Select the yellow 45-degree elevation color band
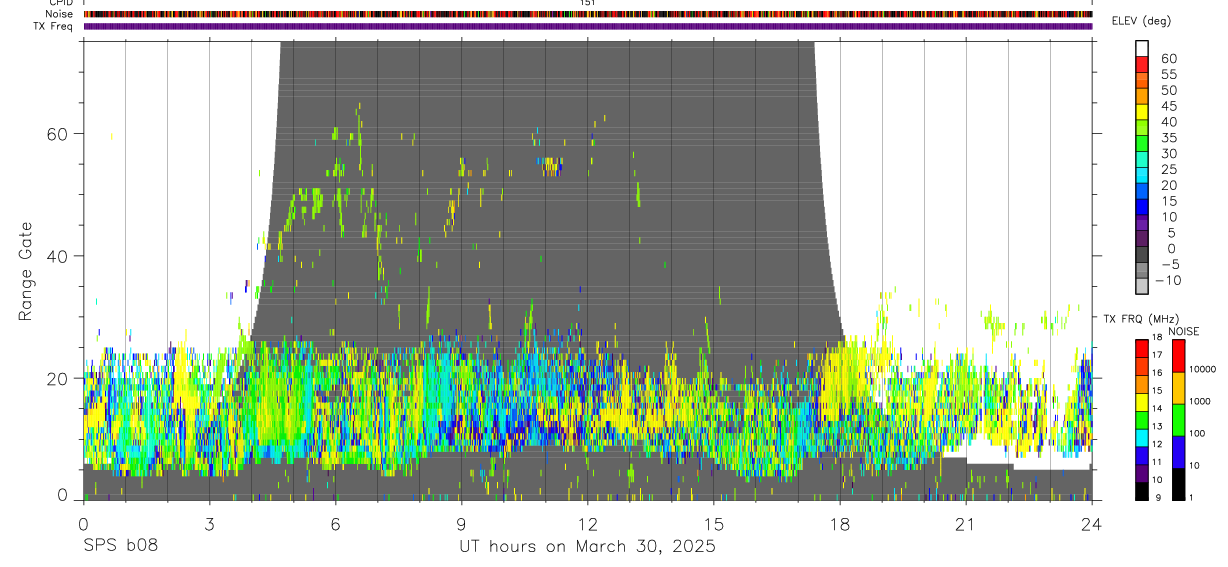The height and width of the screenshot is (567, 1228). click(x=1142, y=113)
